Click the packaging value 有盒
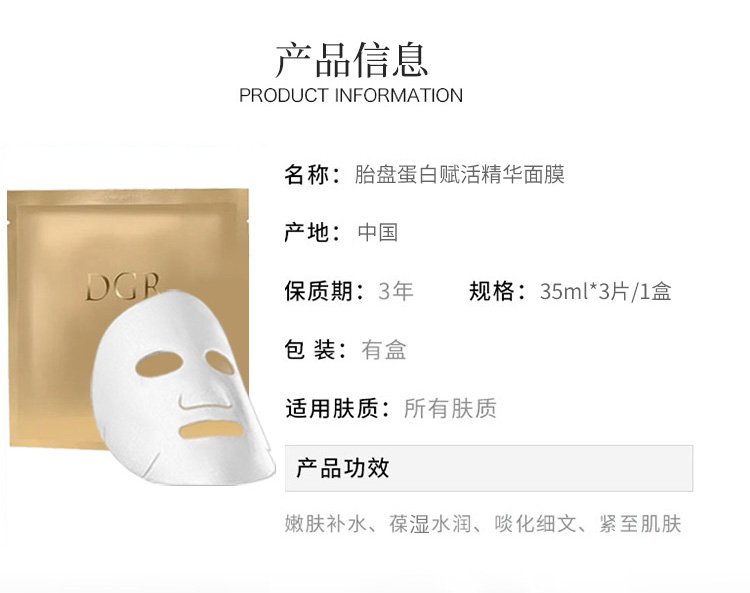Screen dimensions: 750x593 click(x=384, y=350)
